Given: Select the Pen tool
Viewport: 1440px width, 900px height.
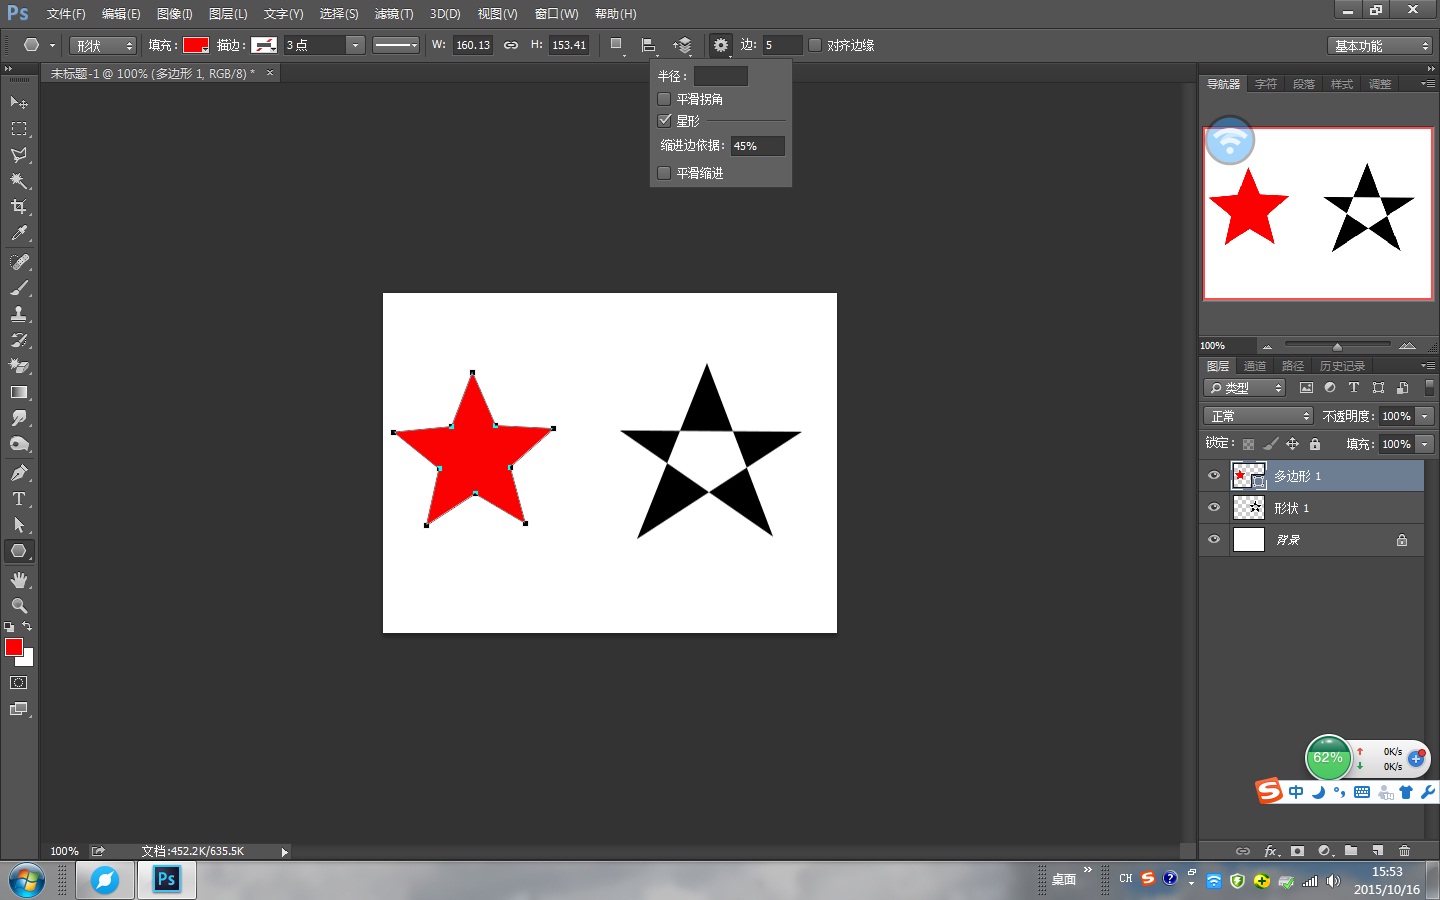Looking at the screenshot, I should pyautogui.click(x=19, y=473).
